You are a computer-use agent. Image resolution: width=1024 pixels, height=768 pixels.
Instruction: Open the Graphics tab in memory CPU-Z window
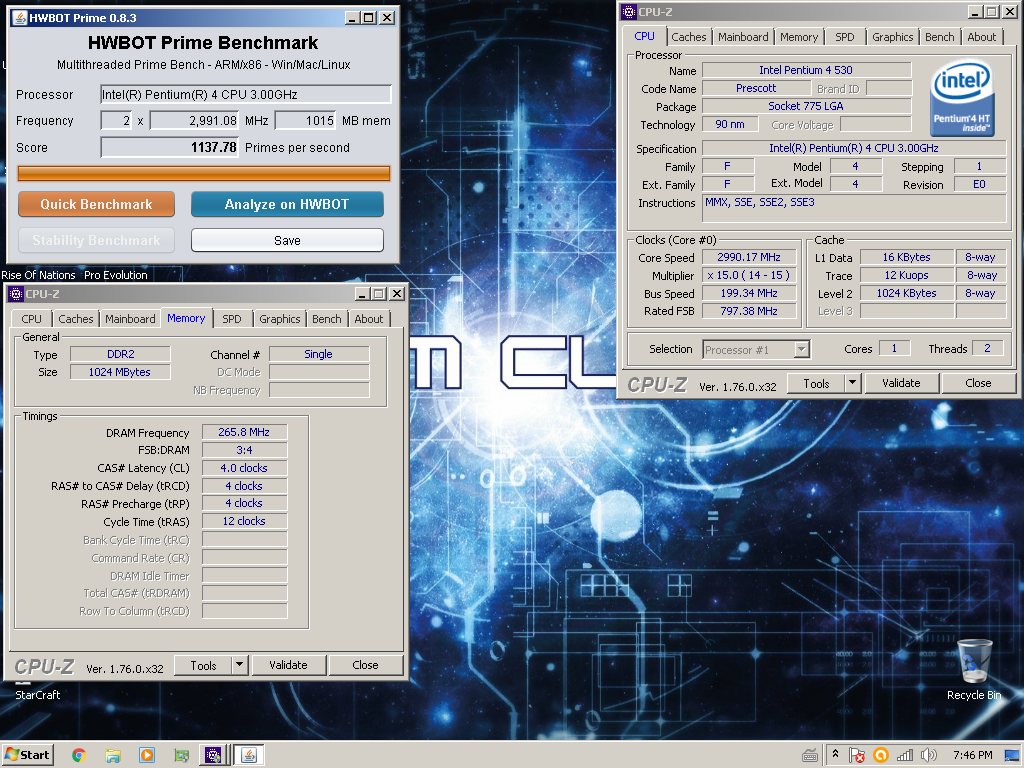pos(280,319)
